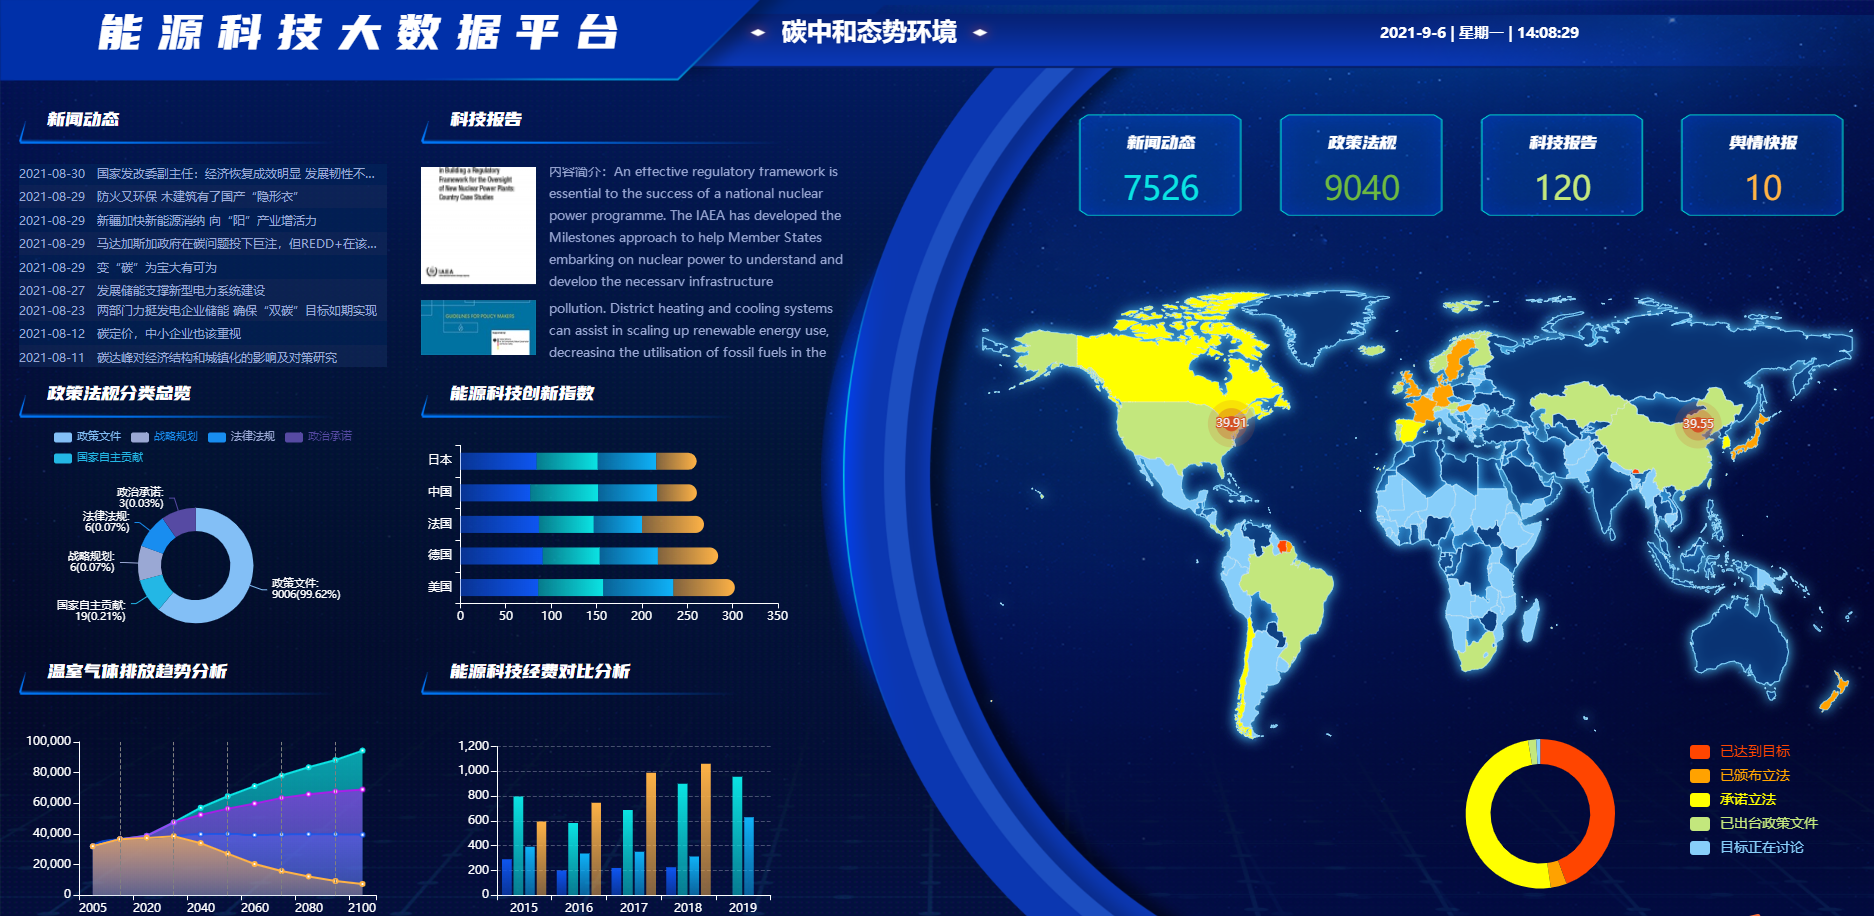Open news item dated 2021-08-23
Viewport: 1874px width, 916px height.
coord(202,311)
